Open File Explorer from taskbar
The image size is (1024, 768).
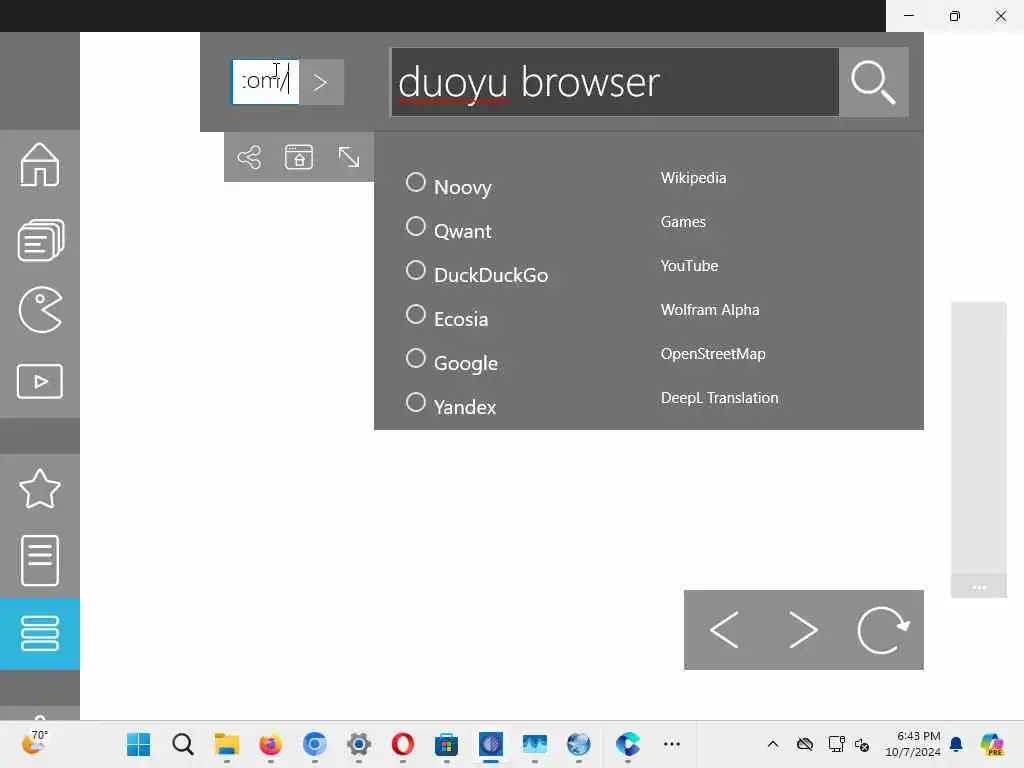[x=227, y=744]
